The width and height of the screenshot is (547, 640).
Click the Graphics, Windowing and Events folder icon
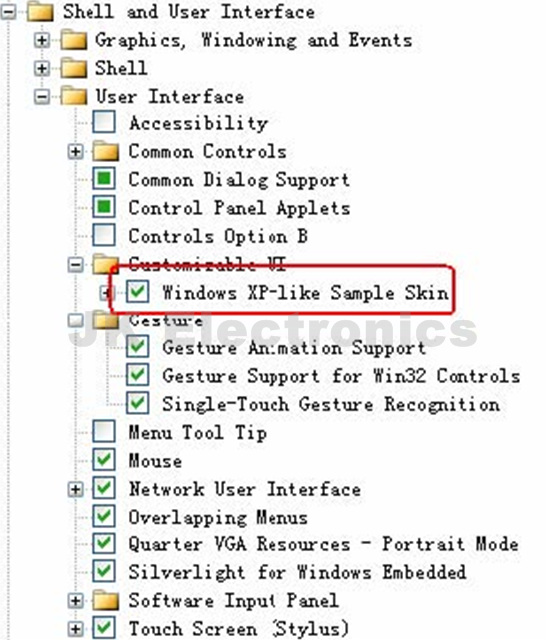(x=73, y=40)
